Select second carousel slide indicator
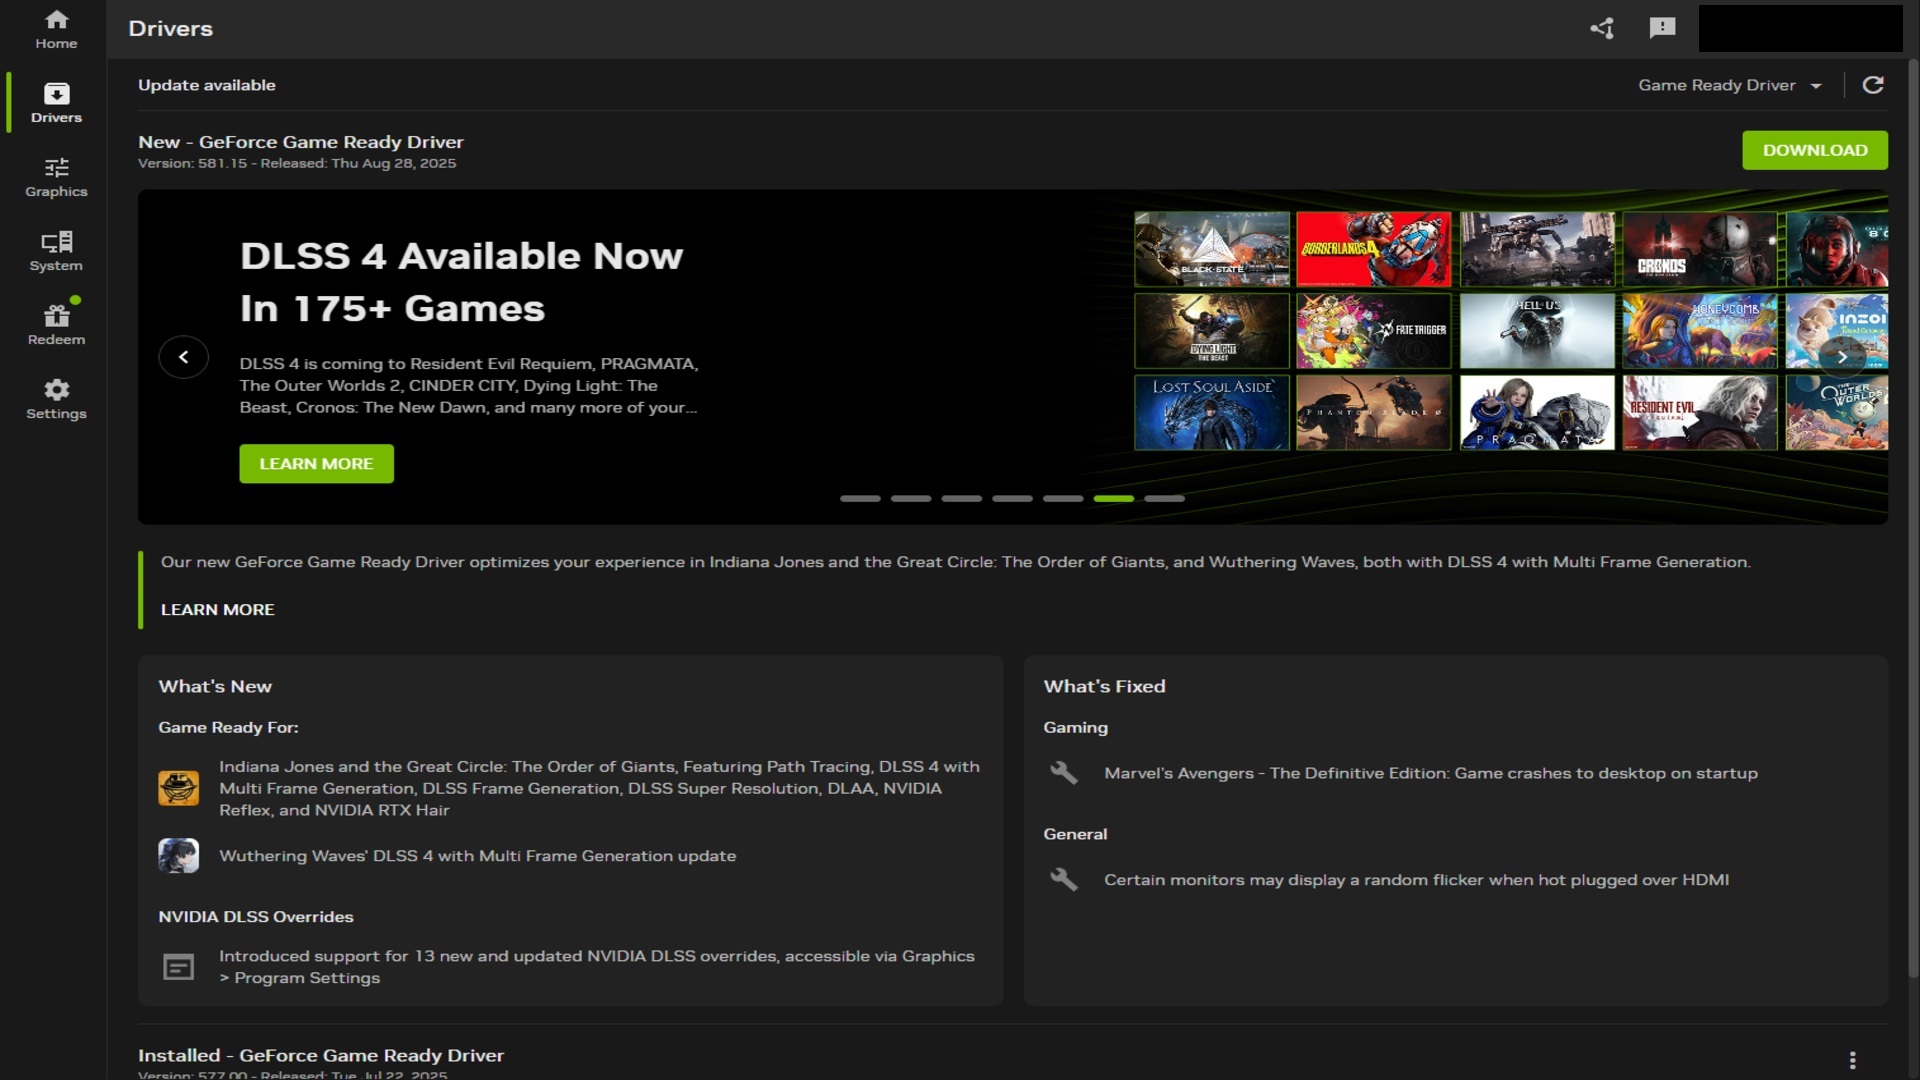The height and width of the screenshot is (1080, 1920). (911, 498)
